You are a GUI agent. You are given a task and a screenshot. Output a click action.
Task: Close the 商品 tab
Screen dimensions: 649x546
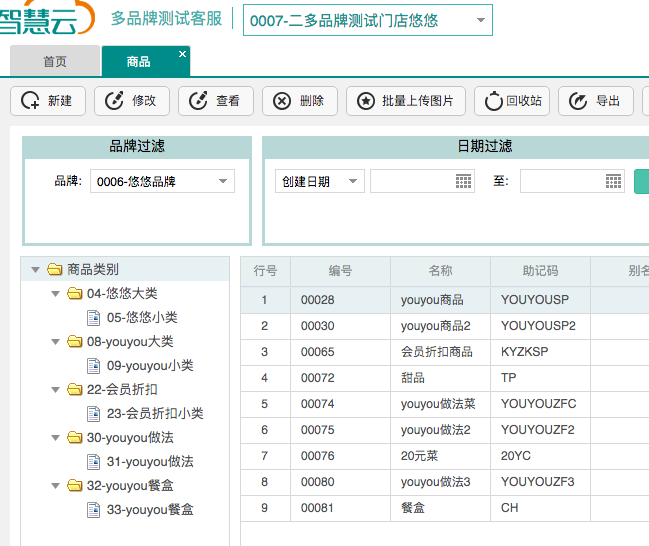(x=182, y=54)
